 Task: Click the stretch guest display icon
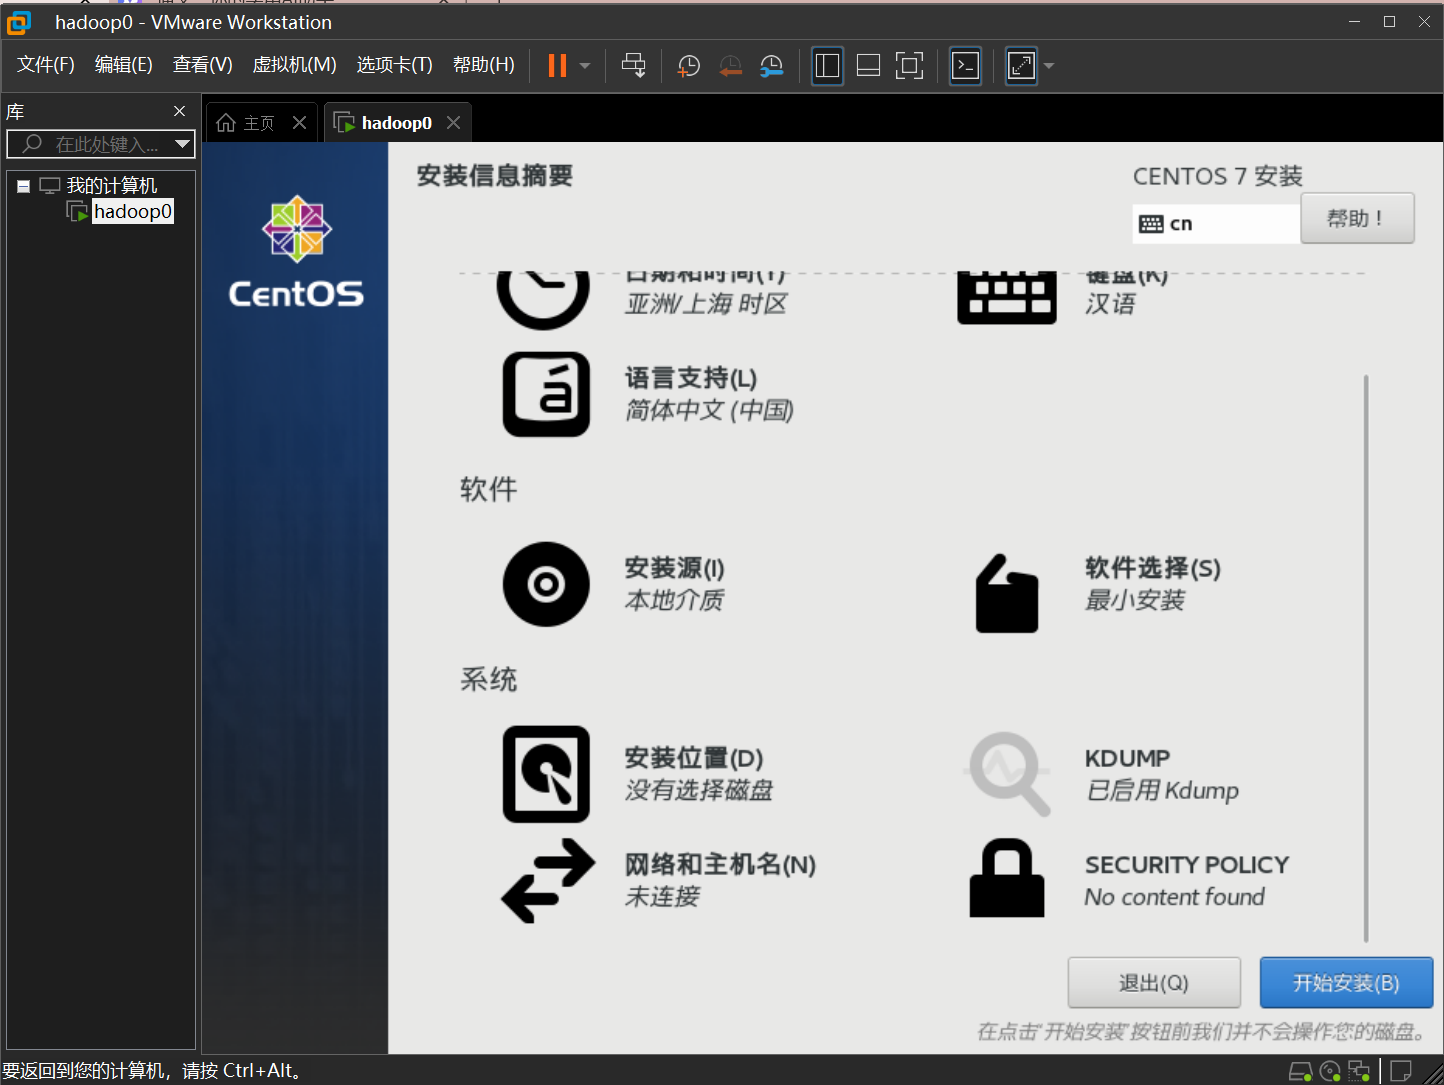(1021, 66)
